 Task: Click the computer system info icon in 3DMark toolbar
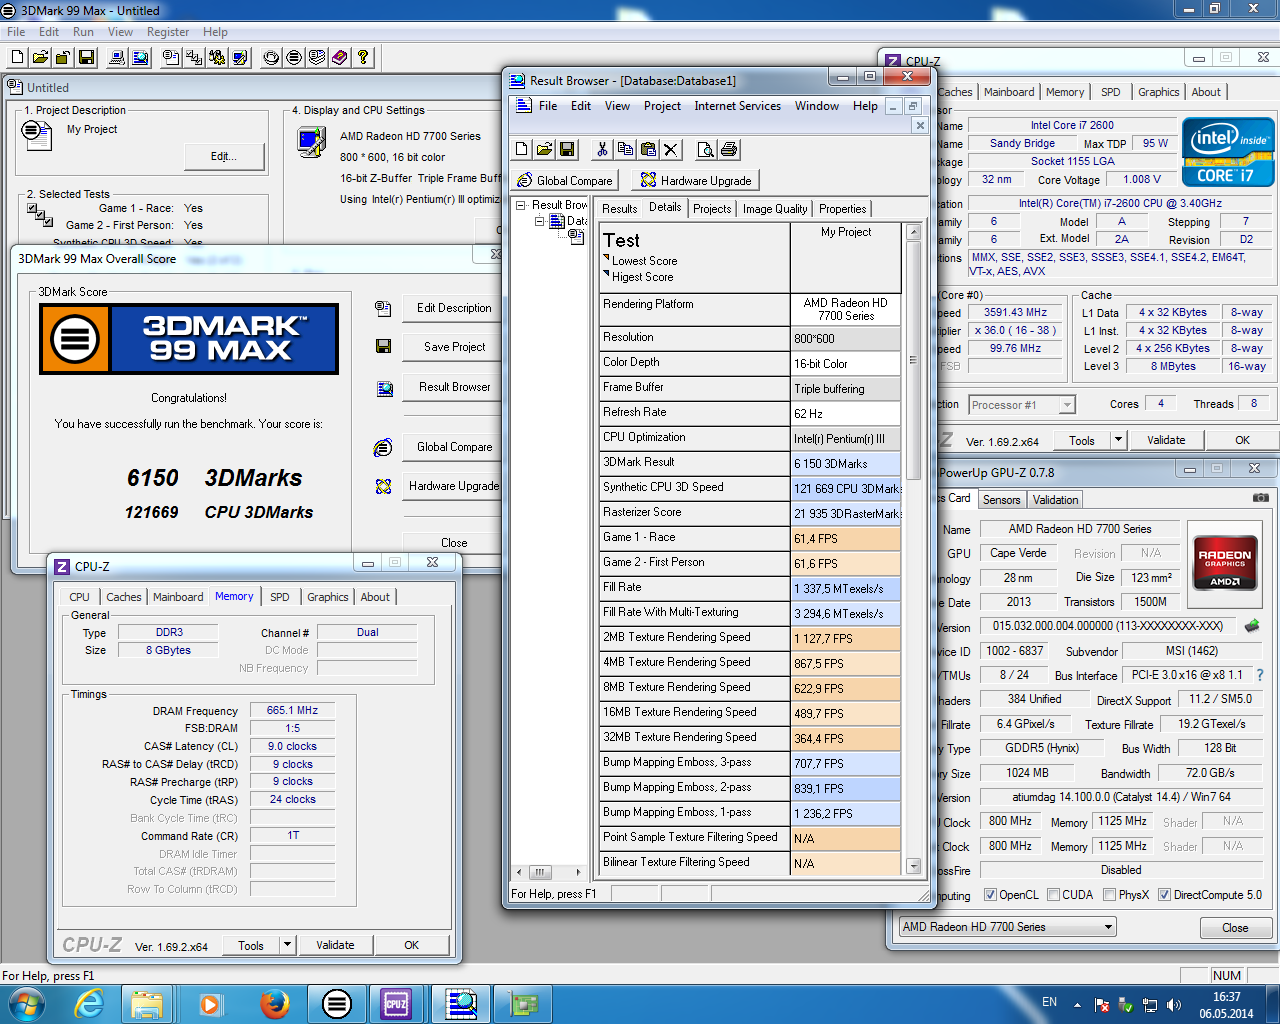[117, 58]
